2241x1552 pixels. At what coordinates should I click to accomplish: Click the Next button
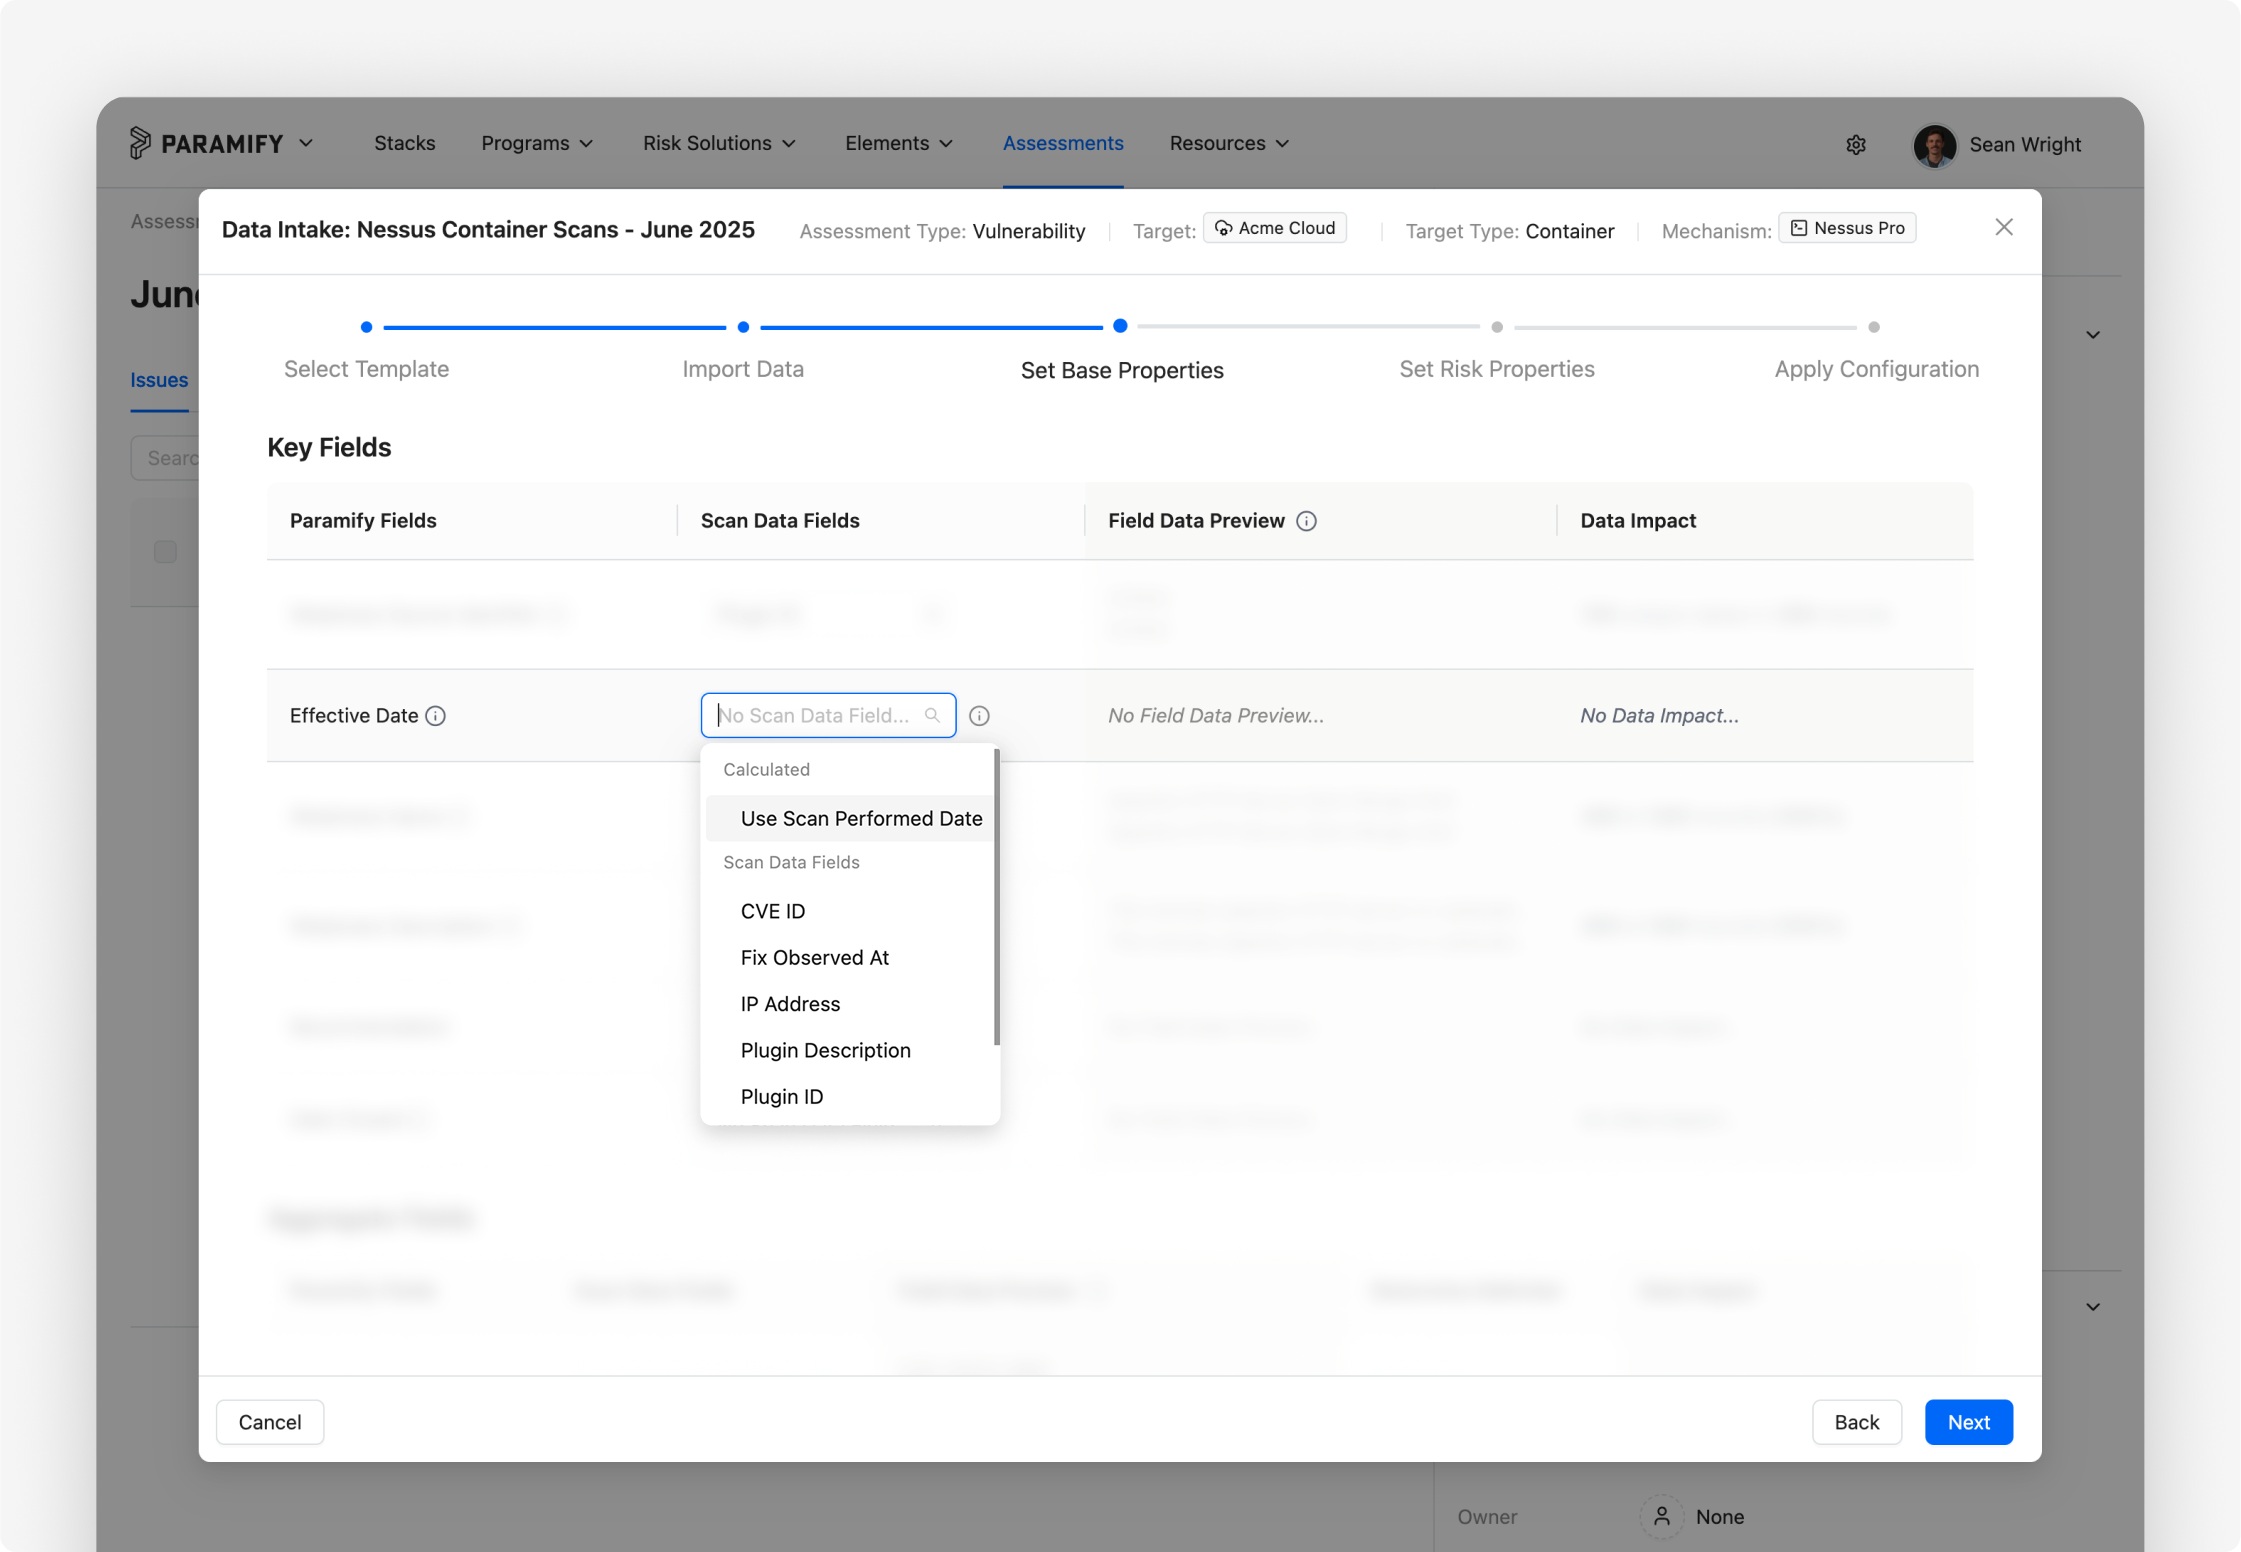coord(1968,1422)
